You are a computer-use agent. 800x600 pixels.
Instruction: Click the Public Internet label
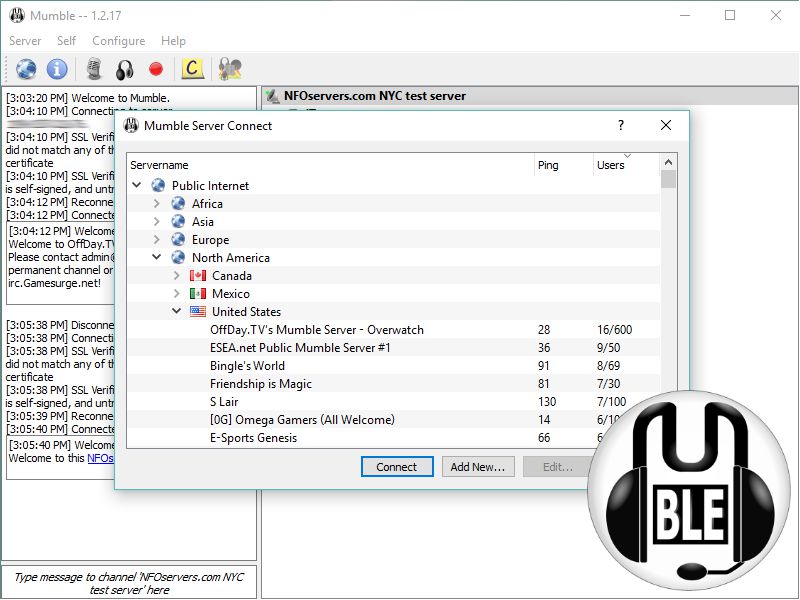[x=210, y=186]
